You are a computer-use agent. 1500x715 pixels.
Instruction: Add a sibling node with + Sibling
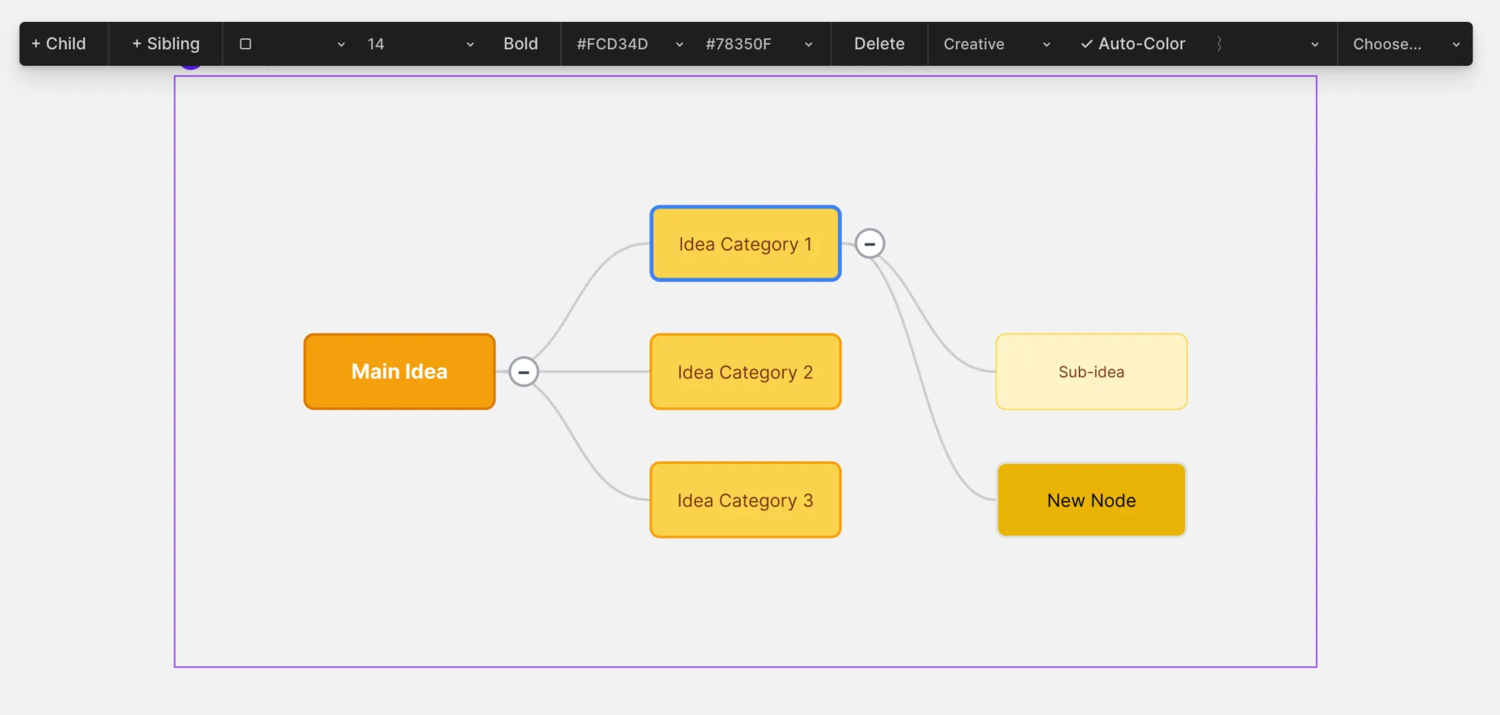click(166, 44)
